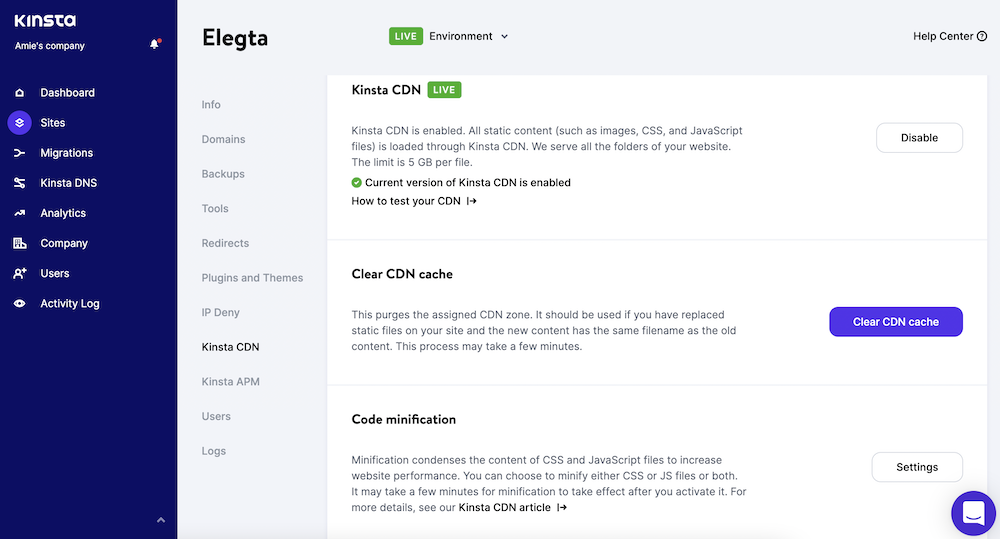Select the Tools site tab
The width and height of the screenshot is (1000, 539).
215,209
